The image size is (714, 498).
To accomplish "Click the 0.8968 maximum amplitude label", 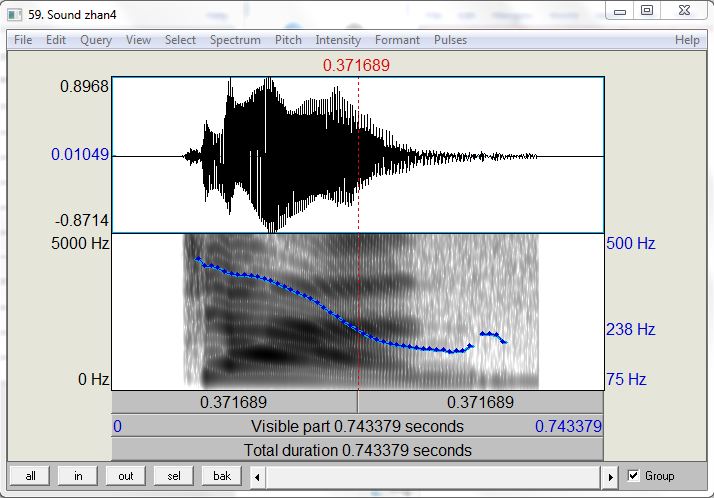I will point(84,86).
